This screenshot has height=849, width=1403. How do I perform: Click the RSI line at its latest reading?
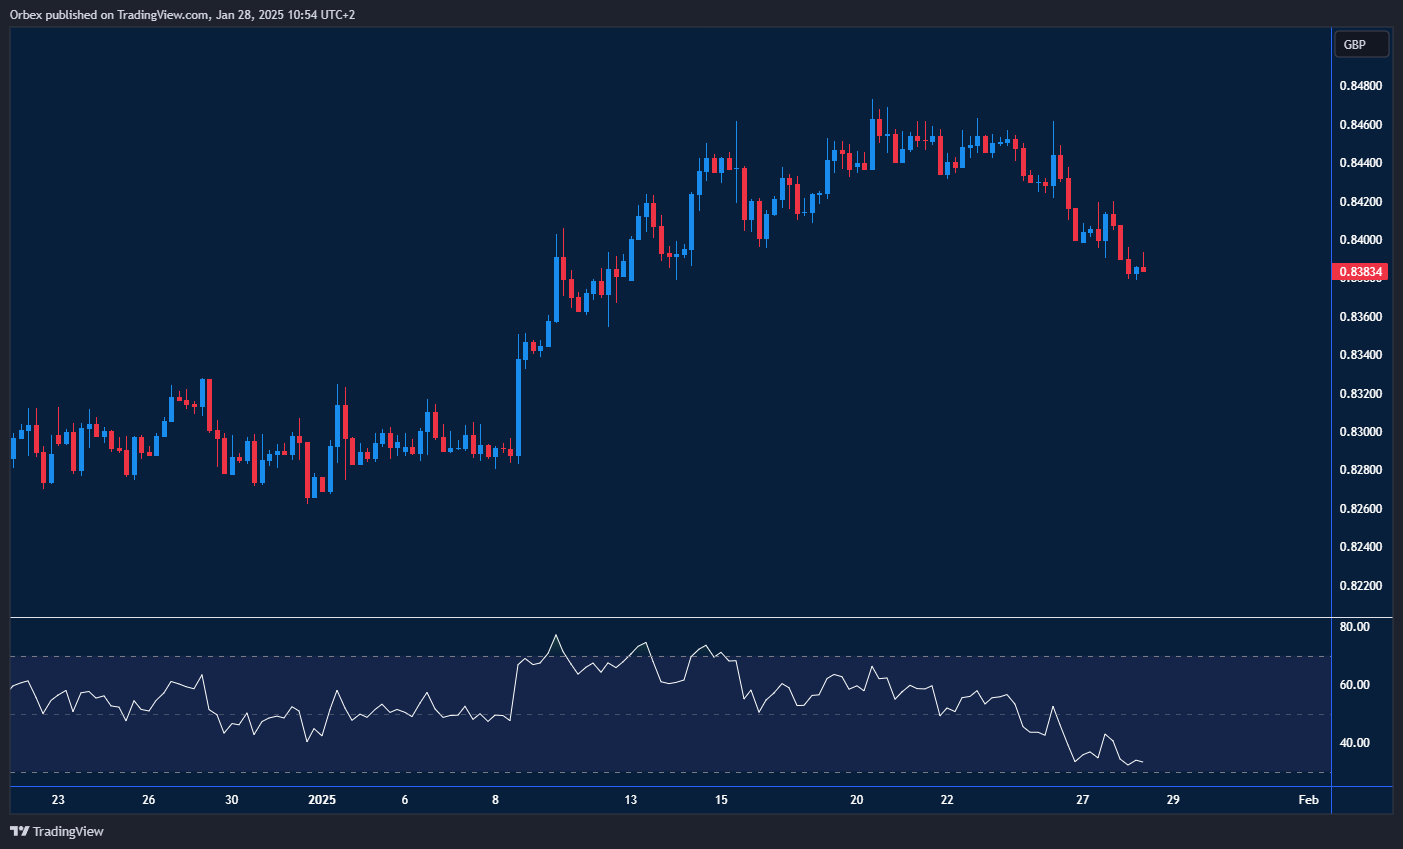(x=1140, y=762)
